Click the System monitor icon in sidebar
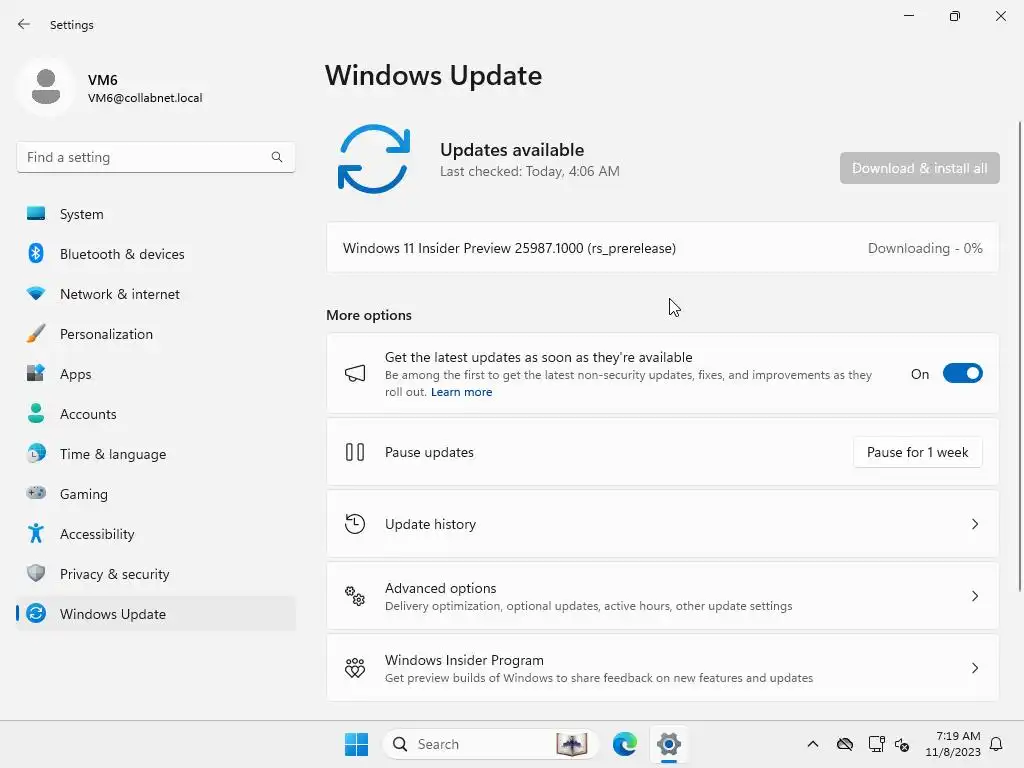Image resolution: width=1024 pixels, height=768 pixels. 36,214
